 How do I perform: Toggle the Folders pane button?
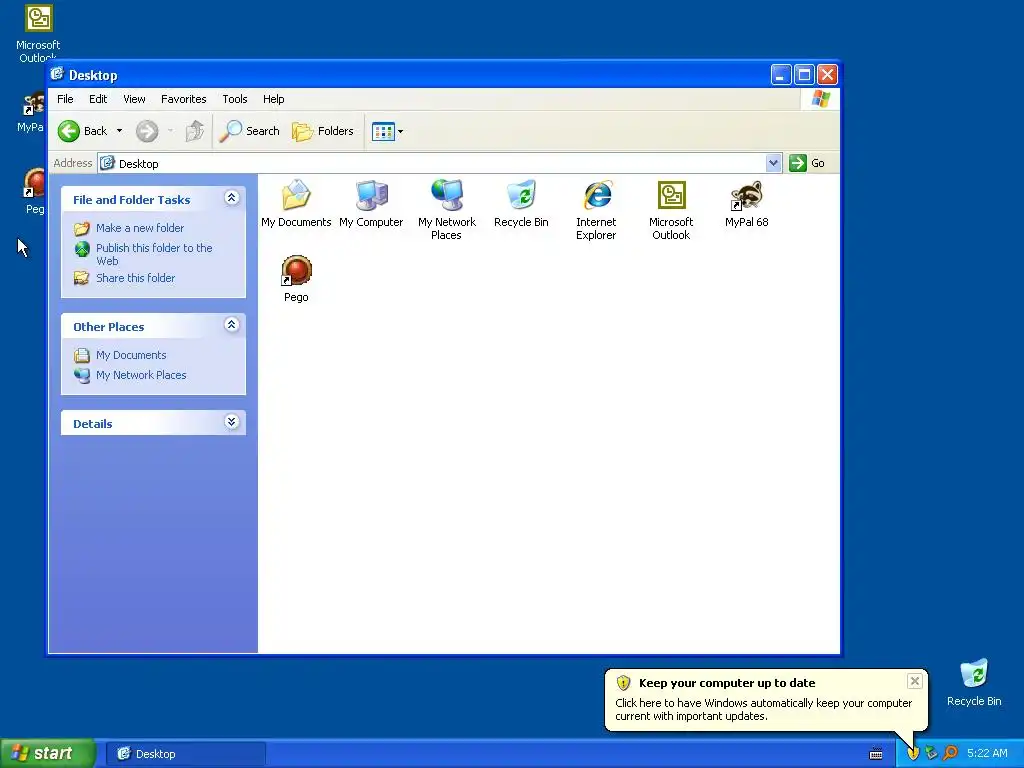[323, 131]
